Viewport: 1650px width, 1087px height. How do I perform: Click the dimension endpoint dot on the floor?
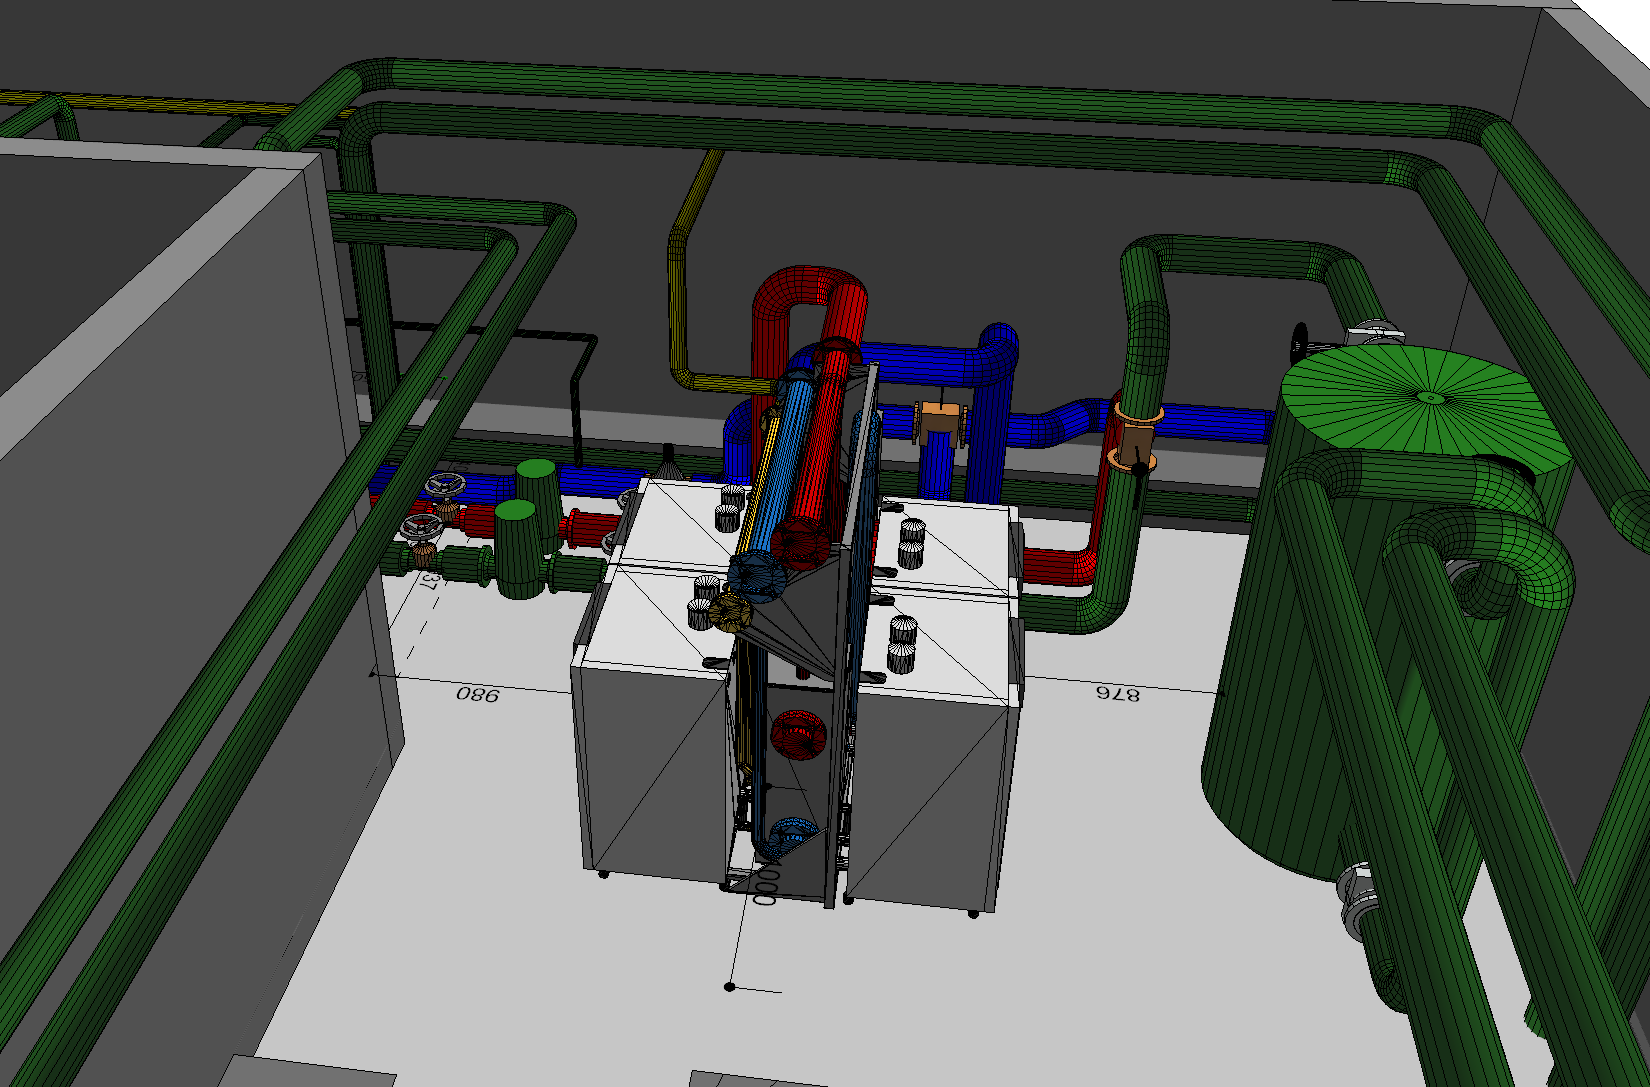click(730, 987)
